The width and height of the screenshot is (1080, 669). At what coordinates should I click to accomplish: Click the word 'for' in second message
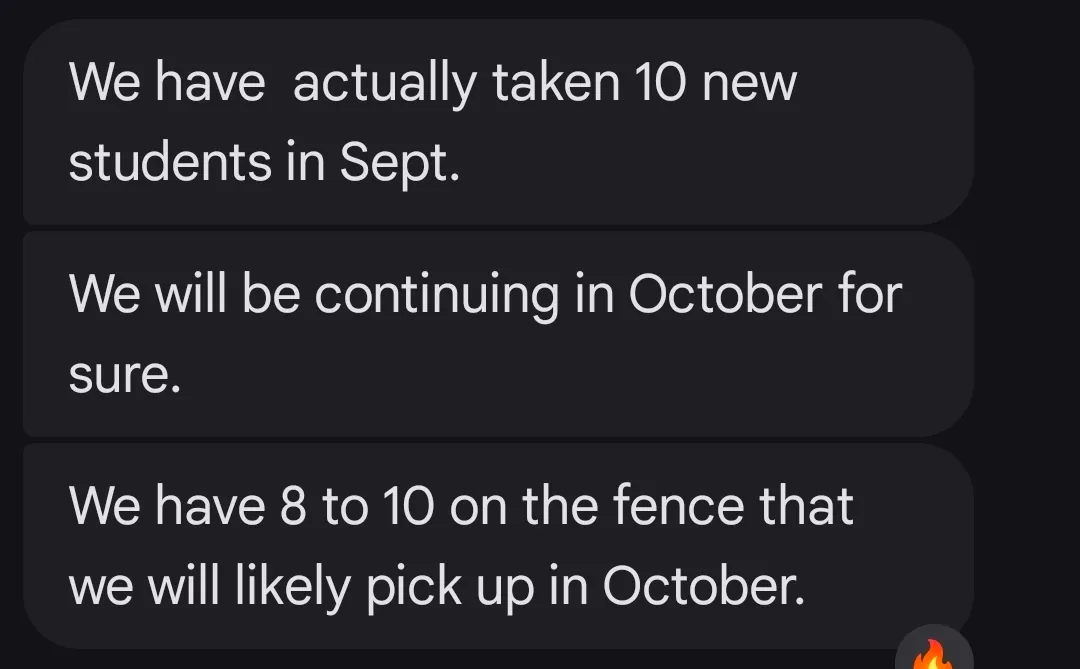[x=869, y=294]
